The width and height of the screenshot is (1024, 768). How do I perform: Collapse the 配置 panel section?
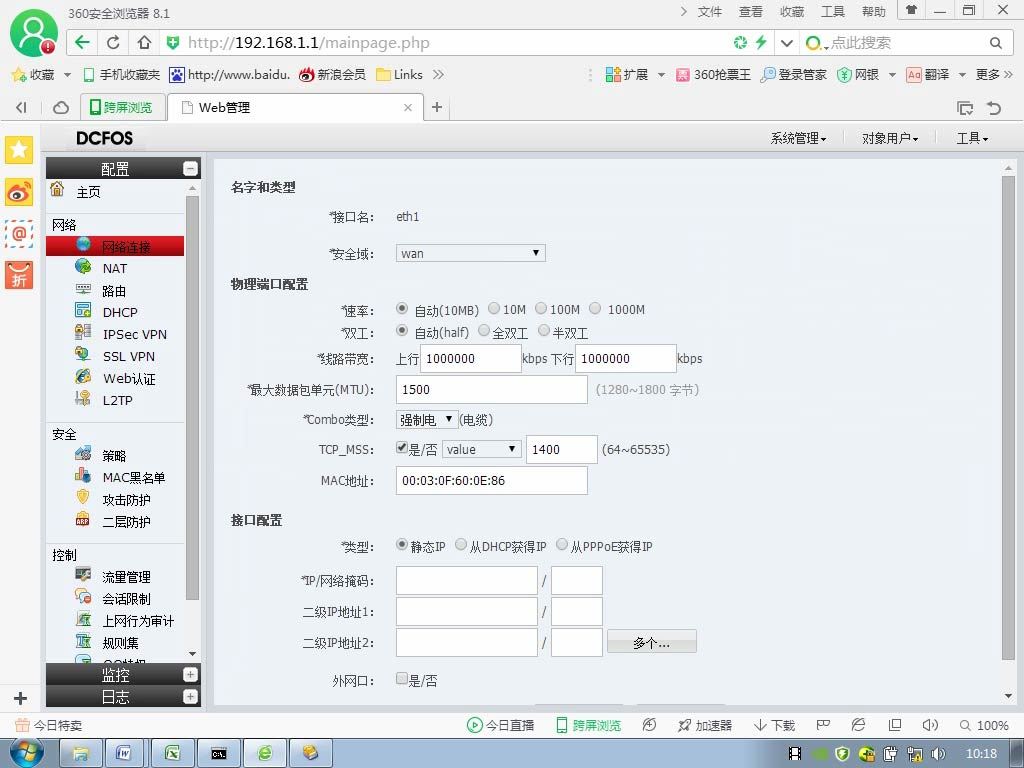click(190, 168)
